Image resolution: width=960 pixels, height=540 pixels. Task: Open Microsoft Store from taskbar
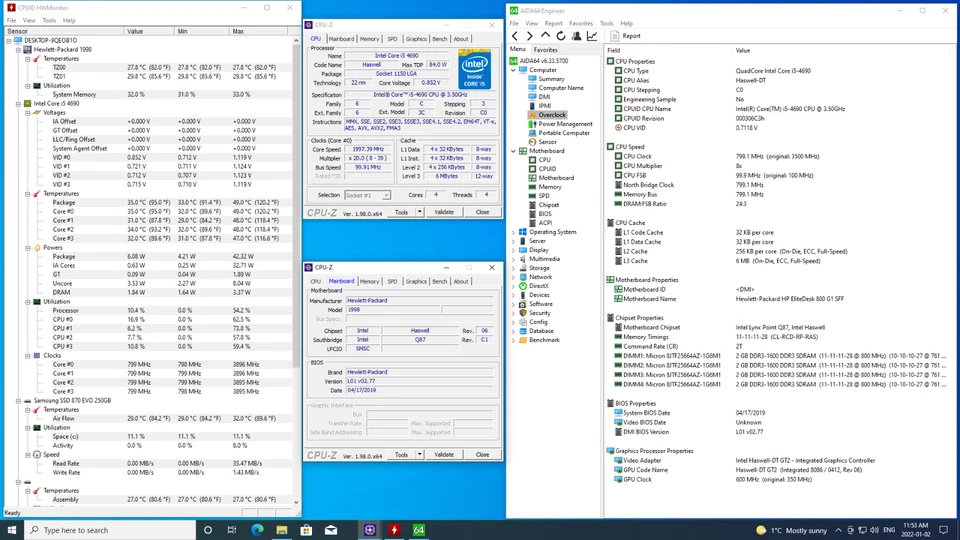306,530
